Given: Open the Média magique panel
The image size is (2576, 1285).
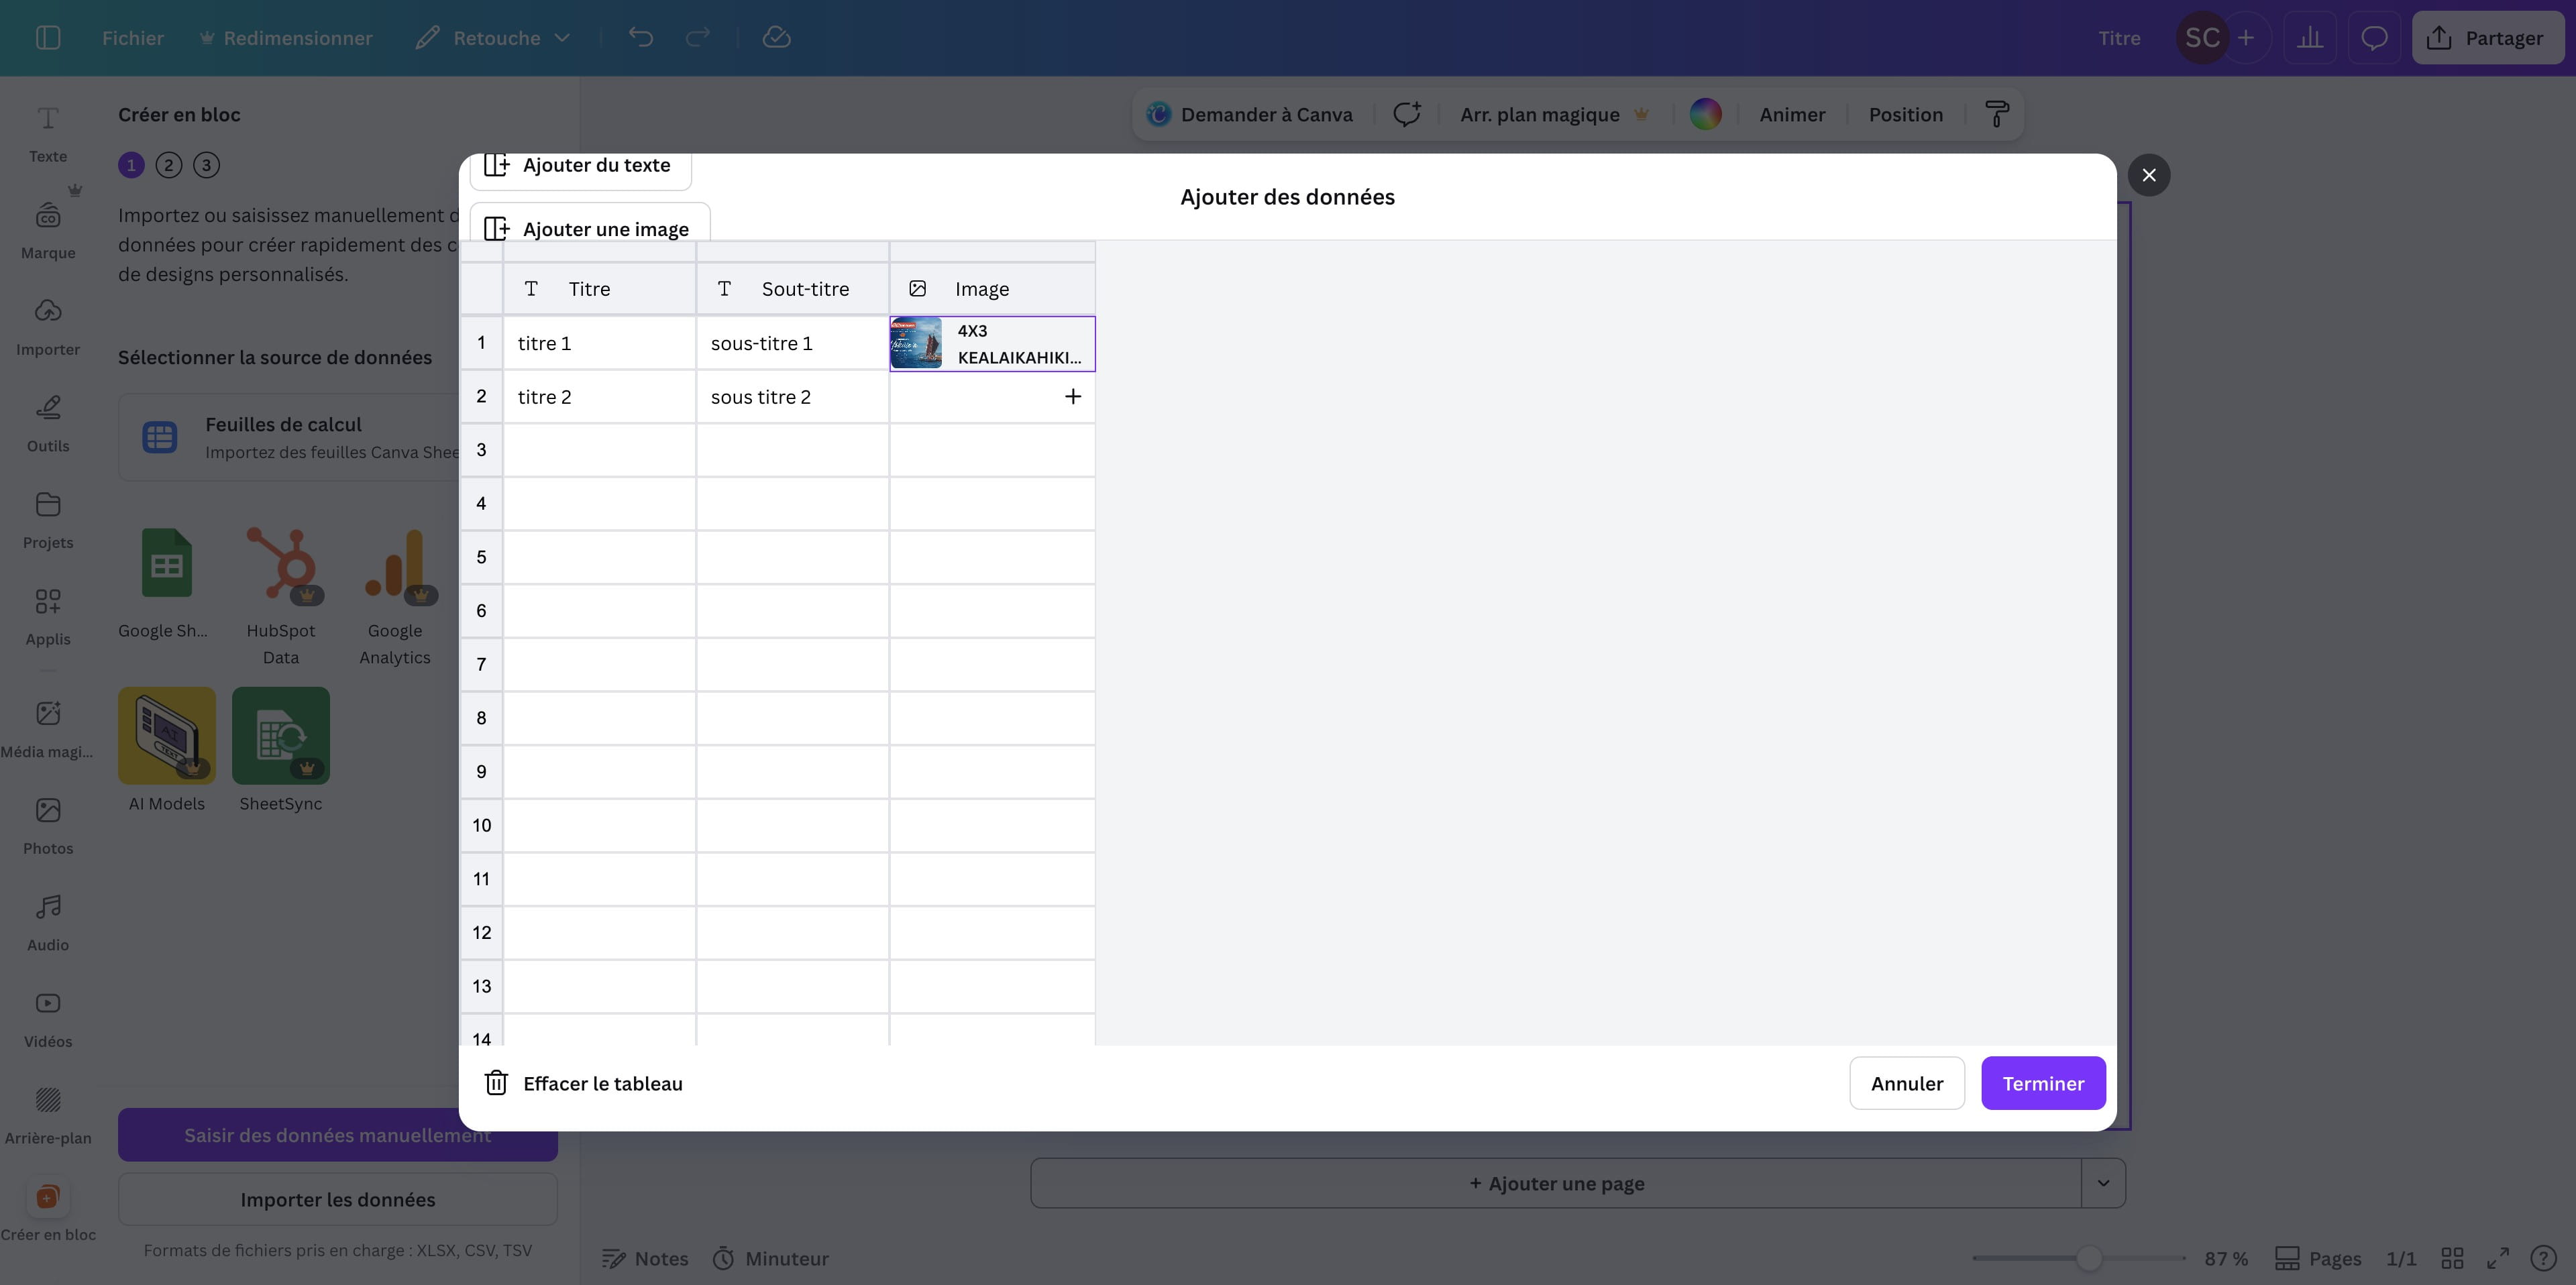Looking at the screenshot, I should [x=48, y=730].
